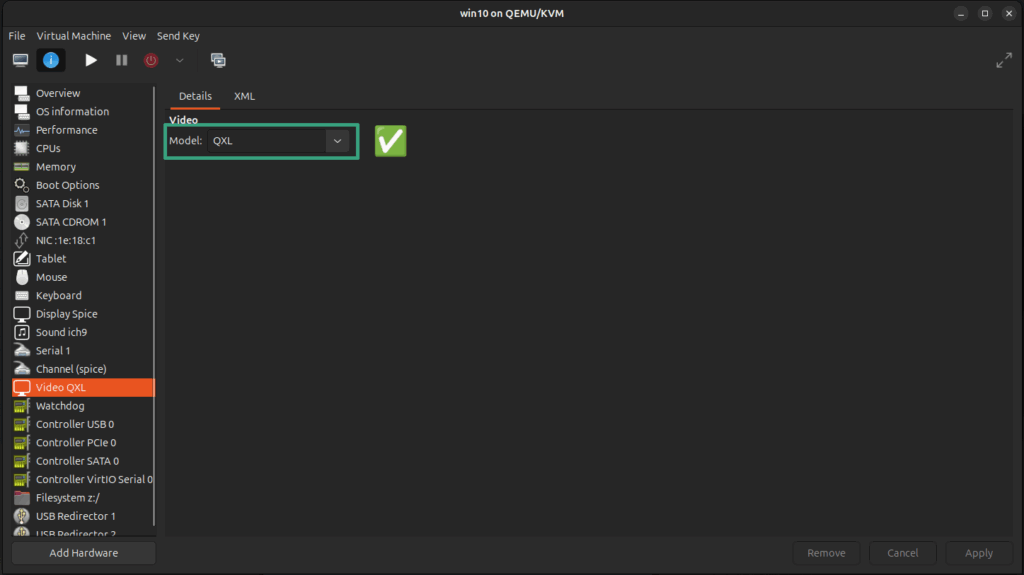The height and width of the screenshot is (575, 1024).
Task: Maximize the win10 window
Action: tap(985, 13)
